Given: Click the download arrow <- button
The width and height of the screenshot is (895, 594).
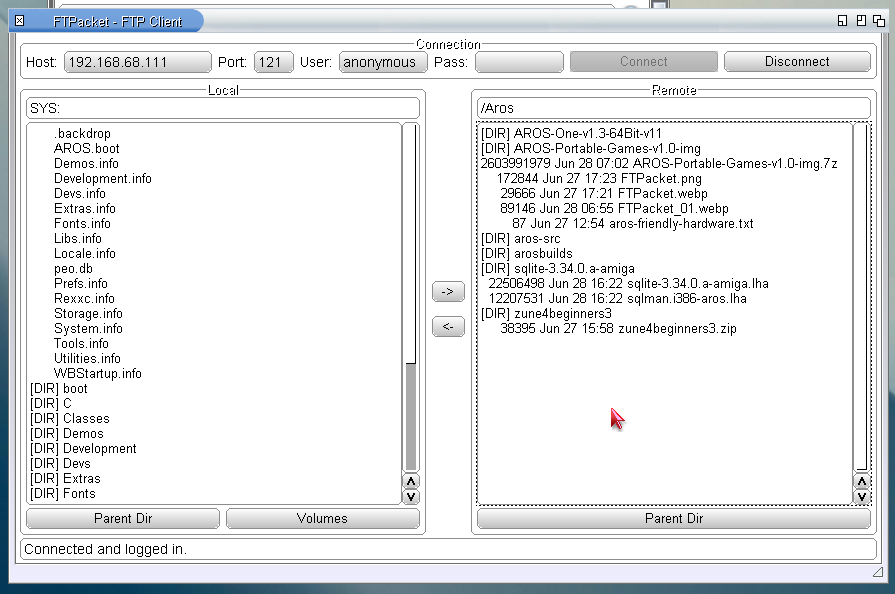Looking at the screenshot, I should (448, 327).
